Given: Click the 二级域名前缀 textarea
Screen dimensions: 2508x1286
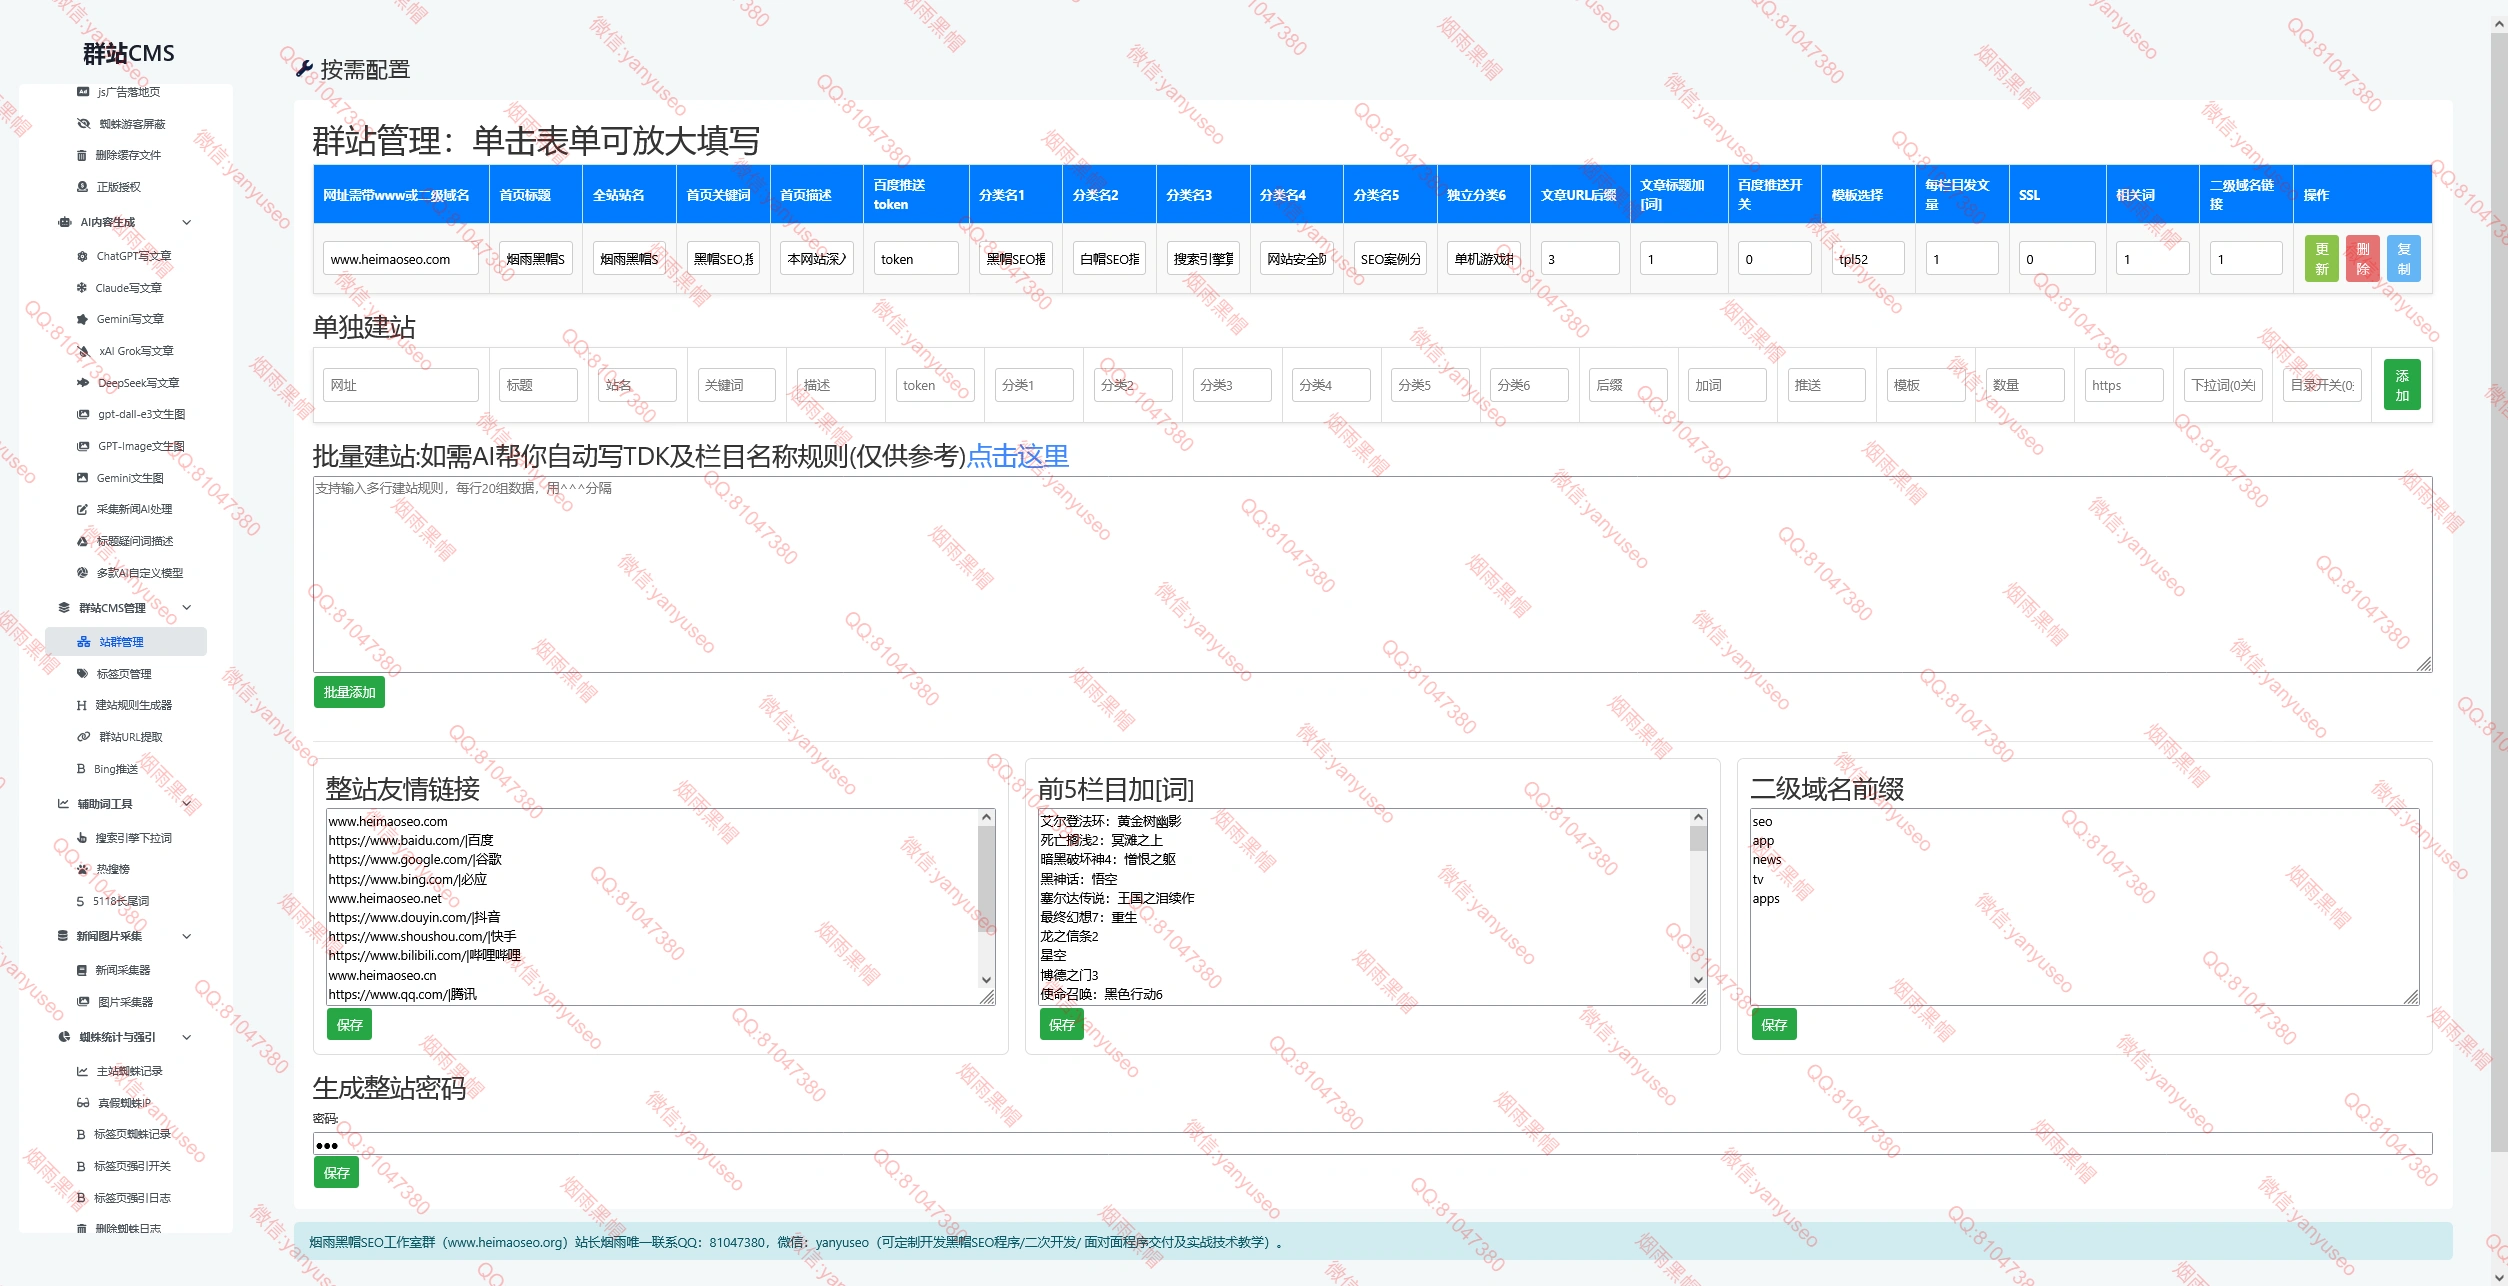Looking at the screenshot, I should [2084, 907].
